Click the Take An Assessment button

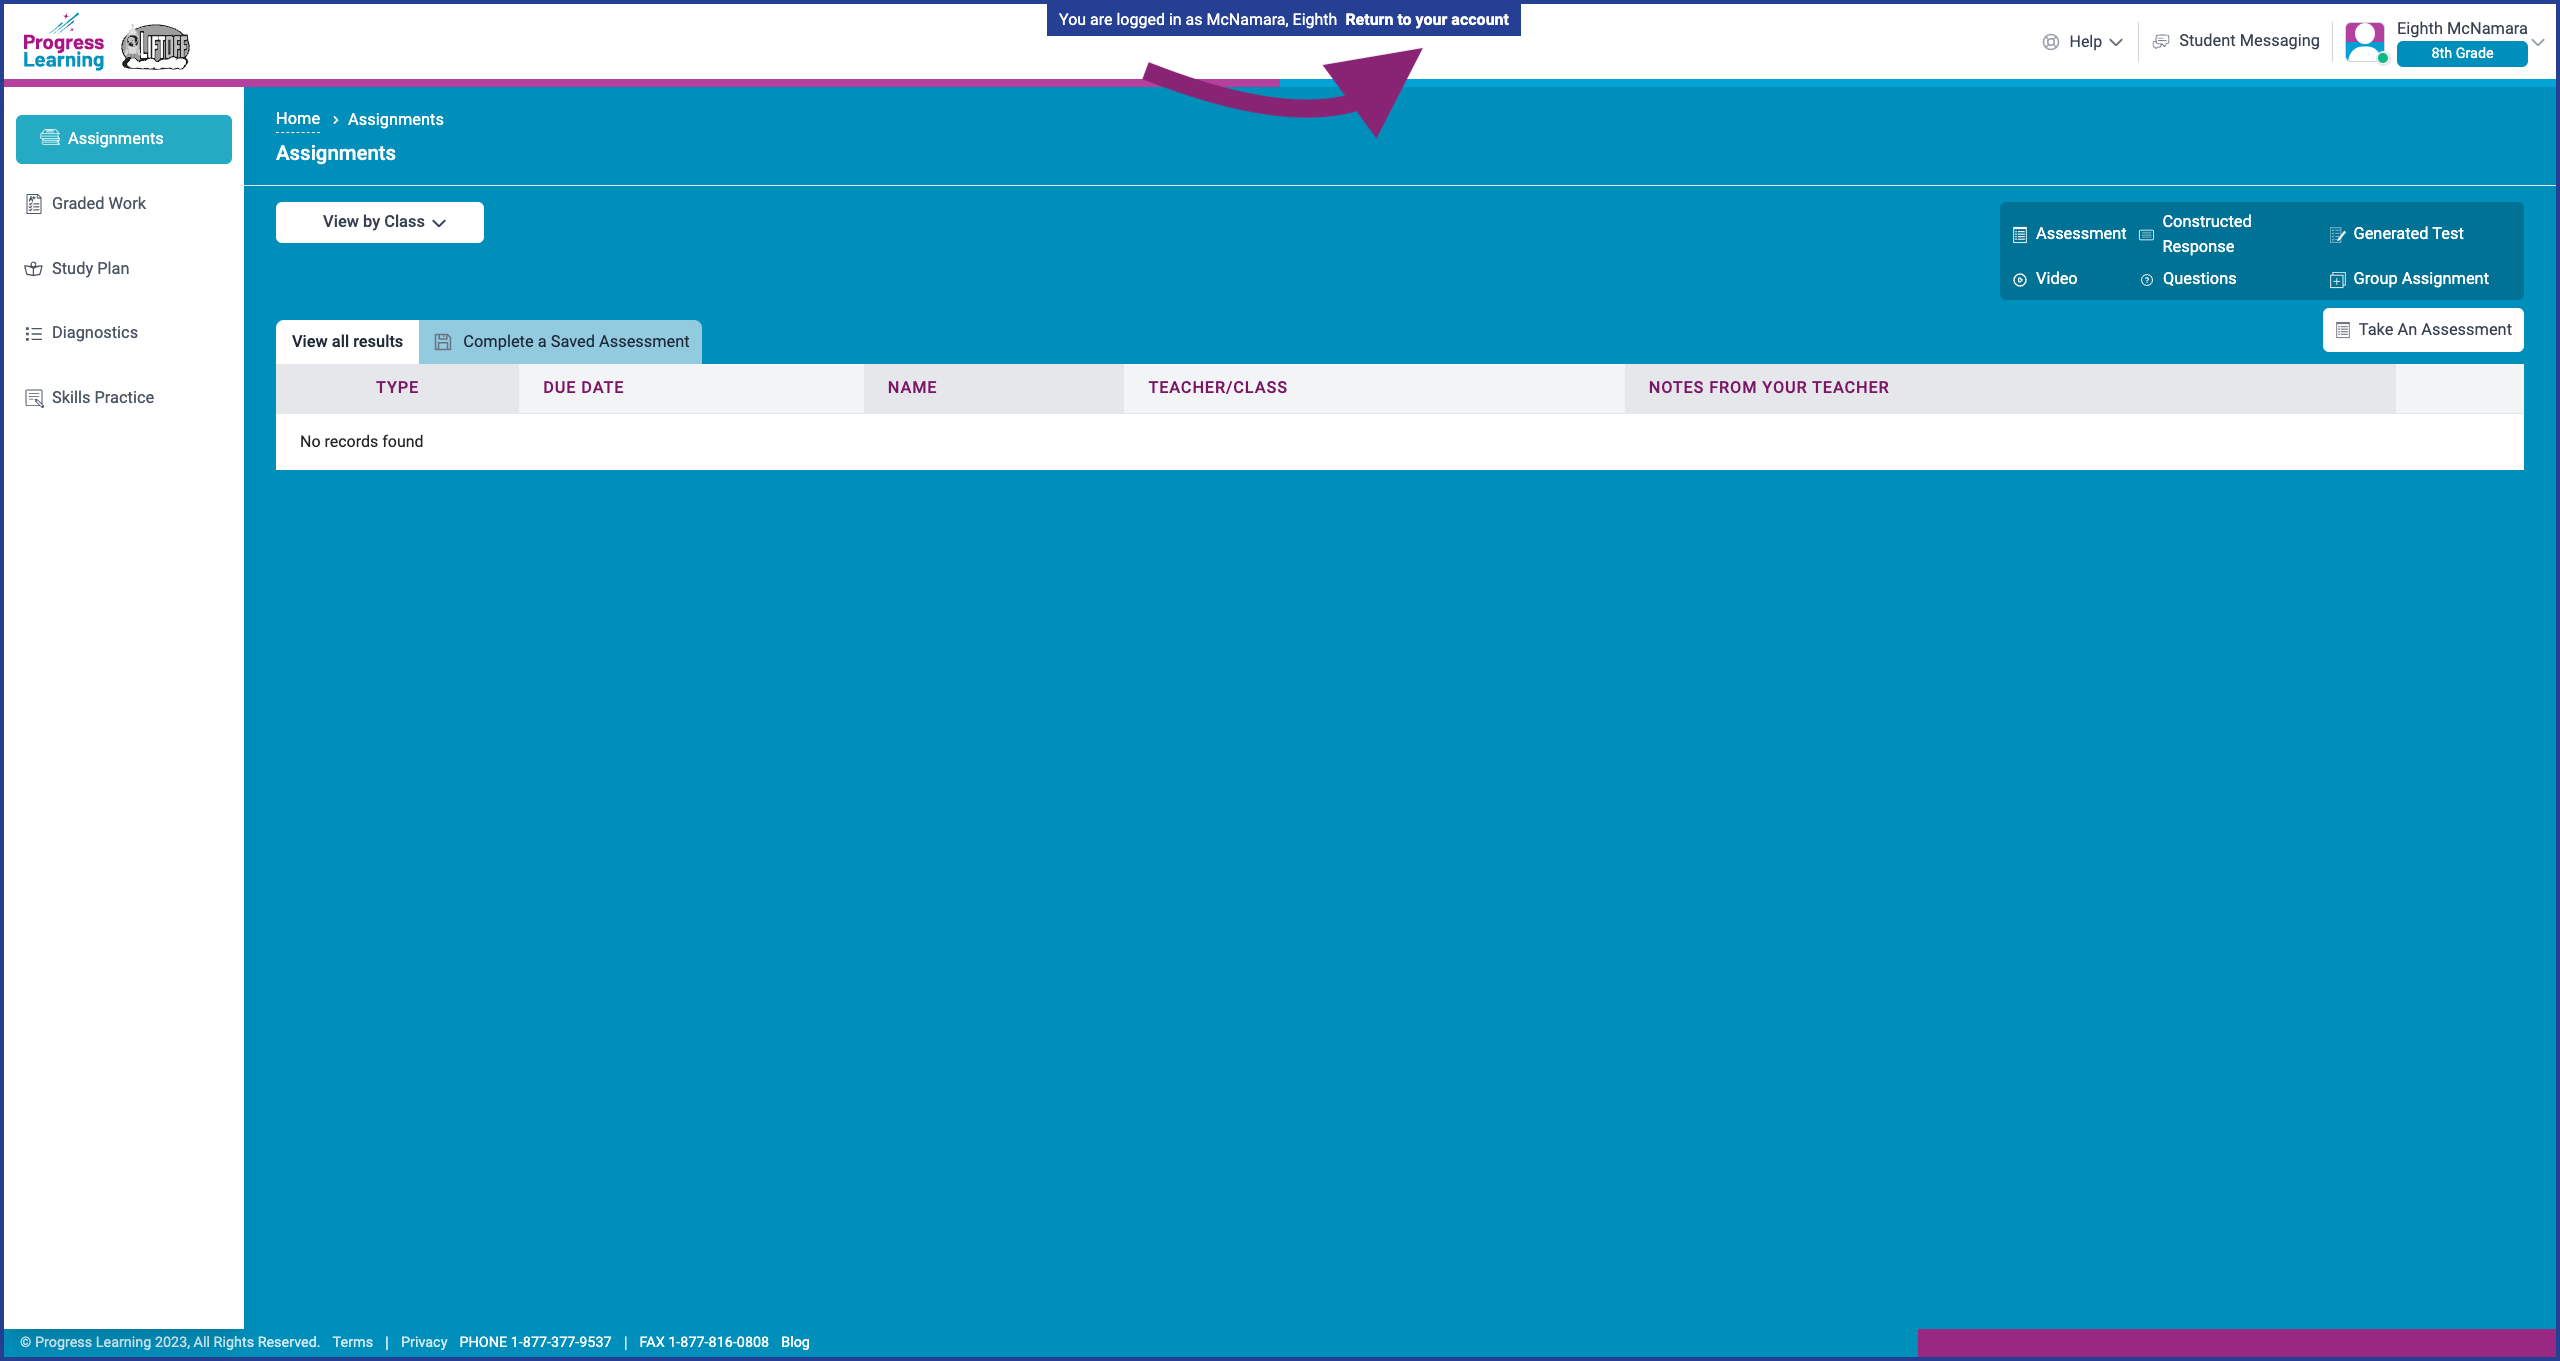2423,330
